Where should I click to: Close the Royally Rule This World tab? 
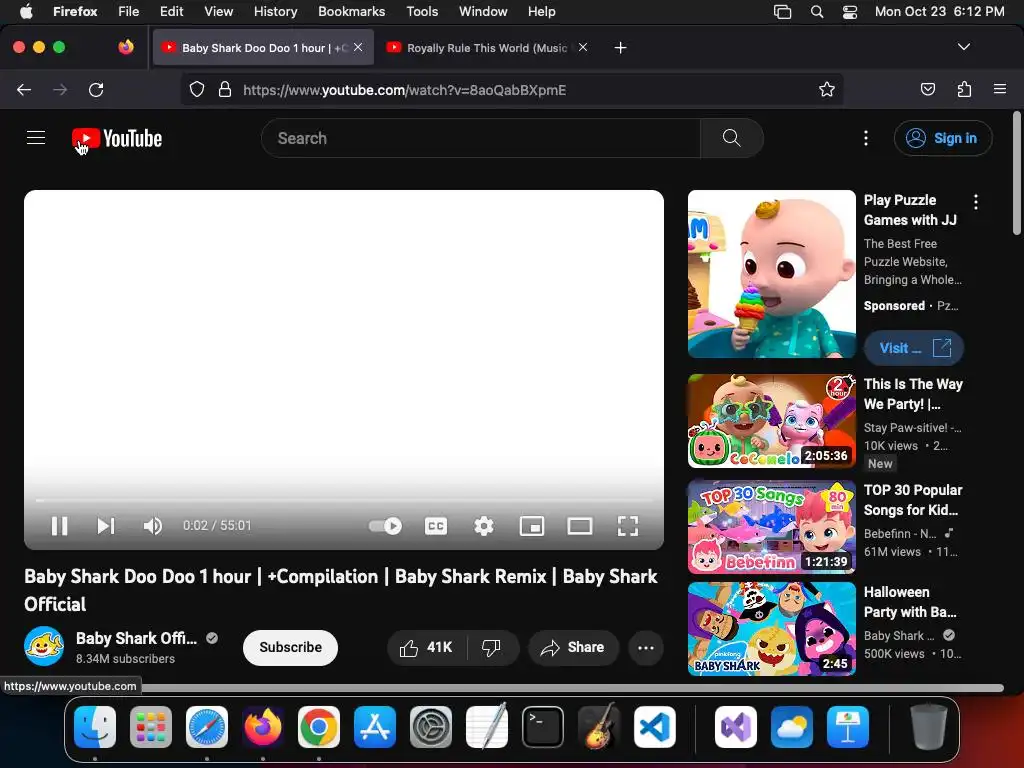coord(583,47)
